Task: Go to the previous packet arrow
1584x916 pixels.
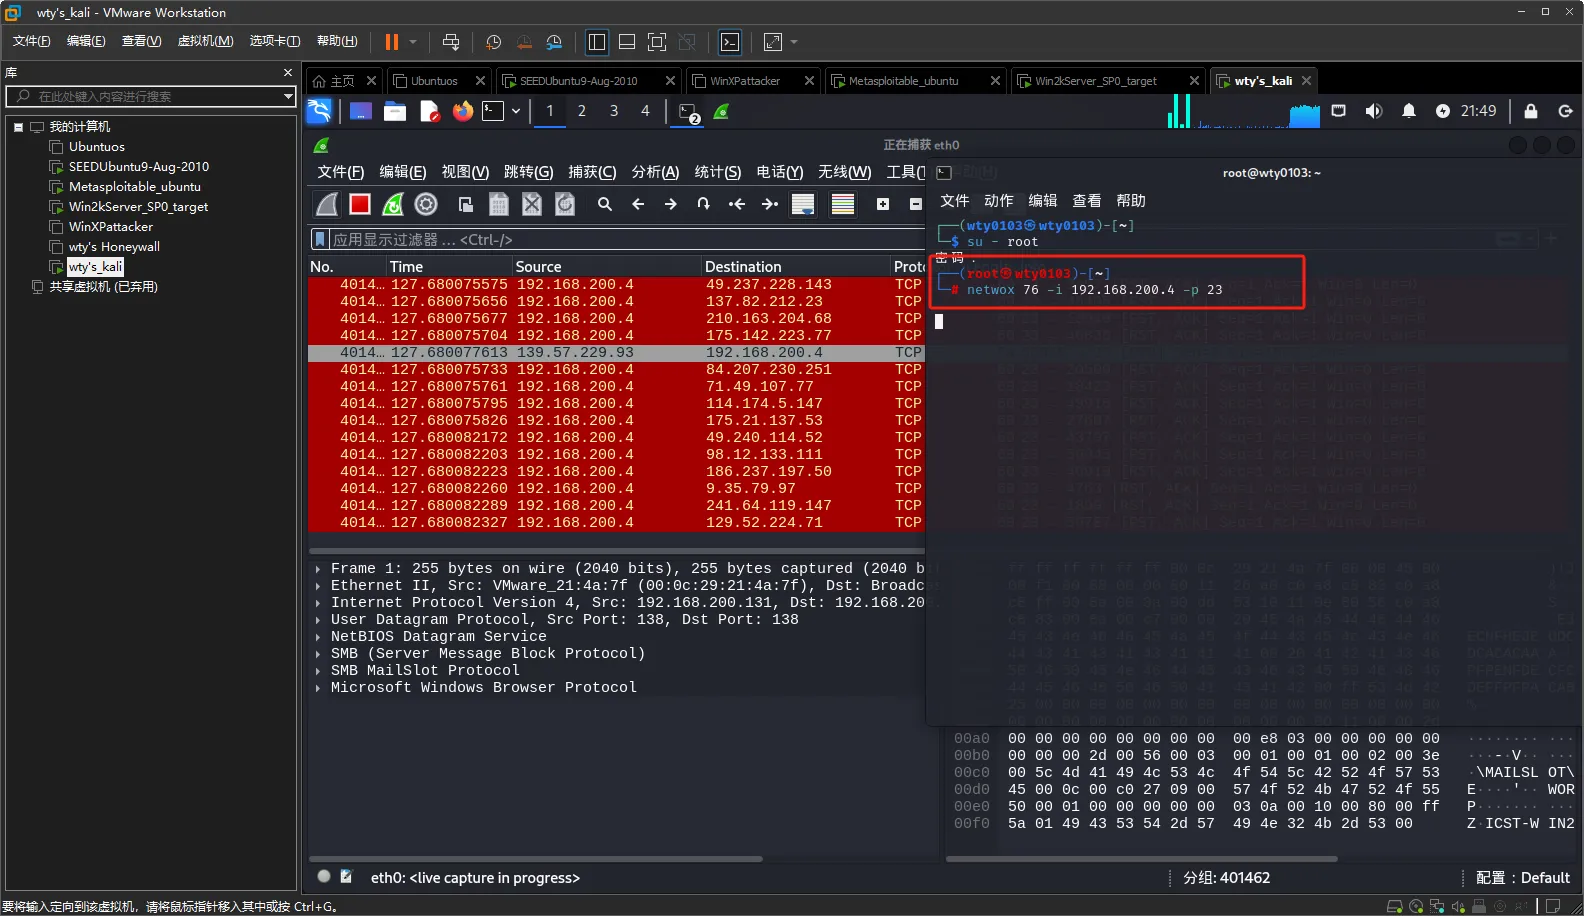Action: click(638, 204)
